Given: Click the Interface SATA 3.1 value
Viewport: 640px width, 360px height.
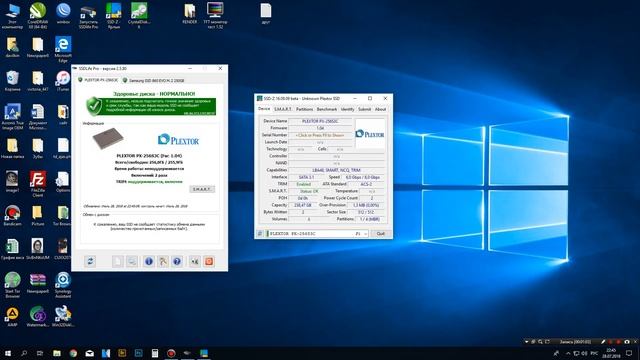Looking at the screenshot, I should 306,177.
